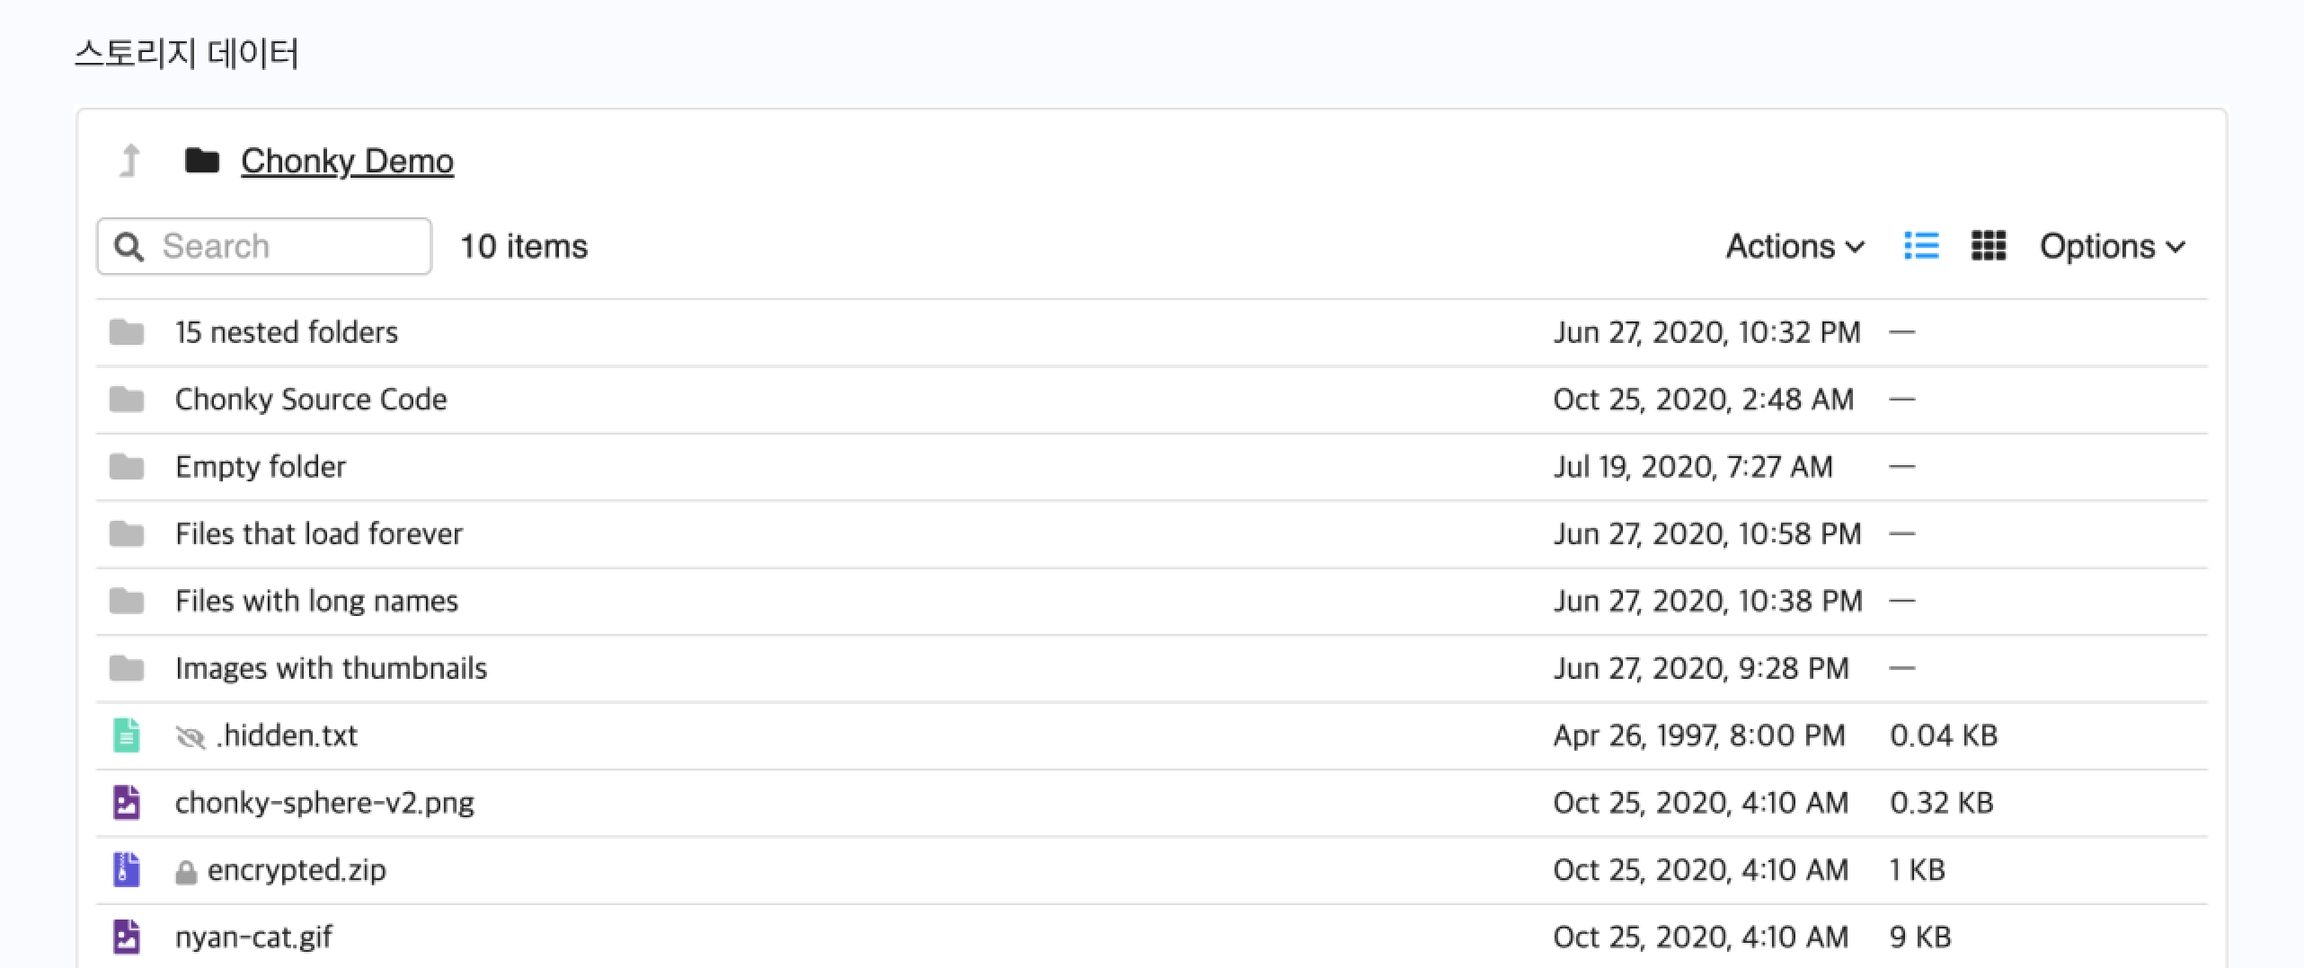This screenshot has width=2304, height=968.
Task: Open the Chonky Source Code folder
Action: (311, 399)
